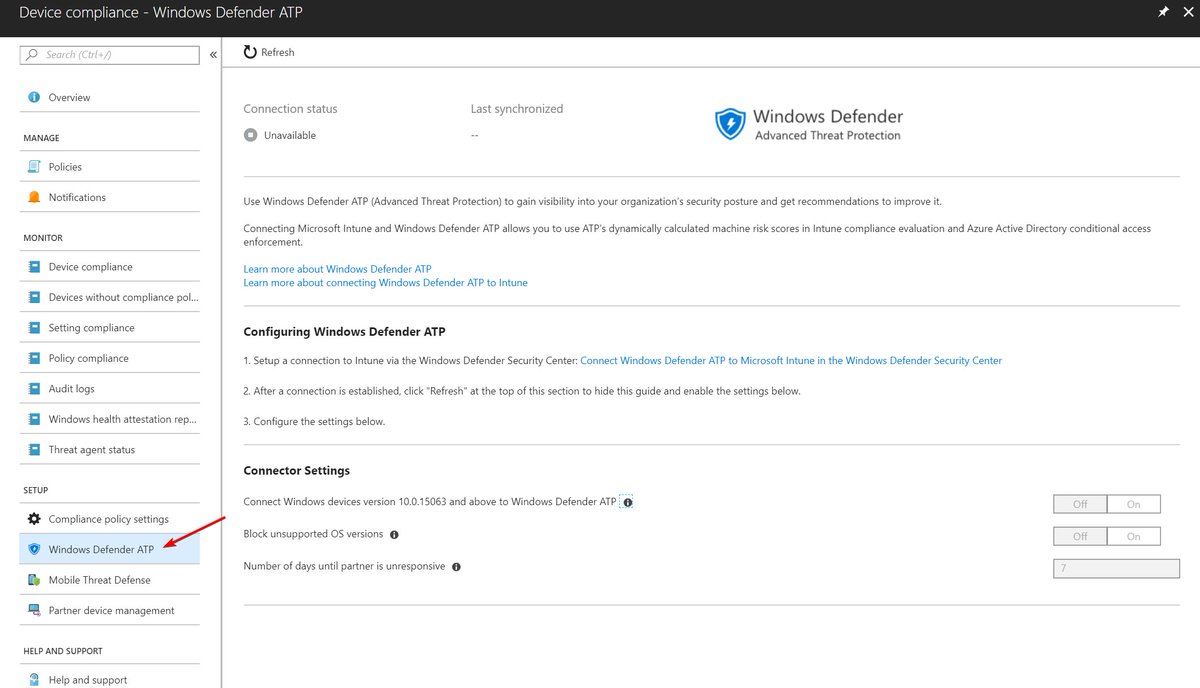Select Setting compliance menu entry
Viewport: 1200px width, 688px height.
(x=110, y=328)
